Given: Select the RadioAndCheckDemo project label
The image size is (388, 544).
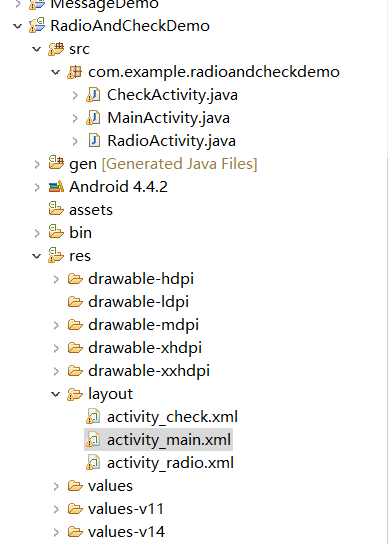Looking at the screenshot, I should [x=130, y=26].
